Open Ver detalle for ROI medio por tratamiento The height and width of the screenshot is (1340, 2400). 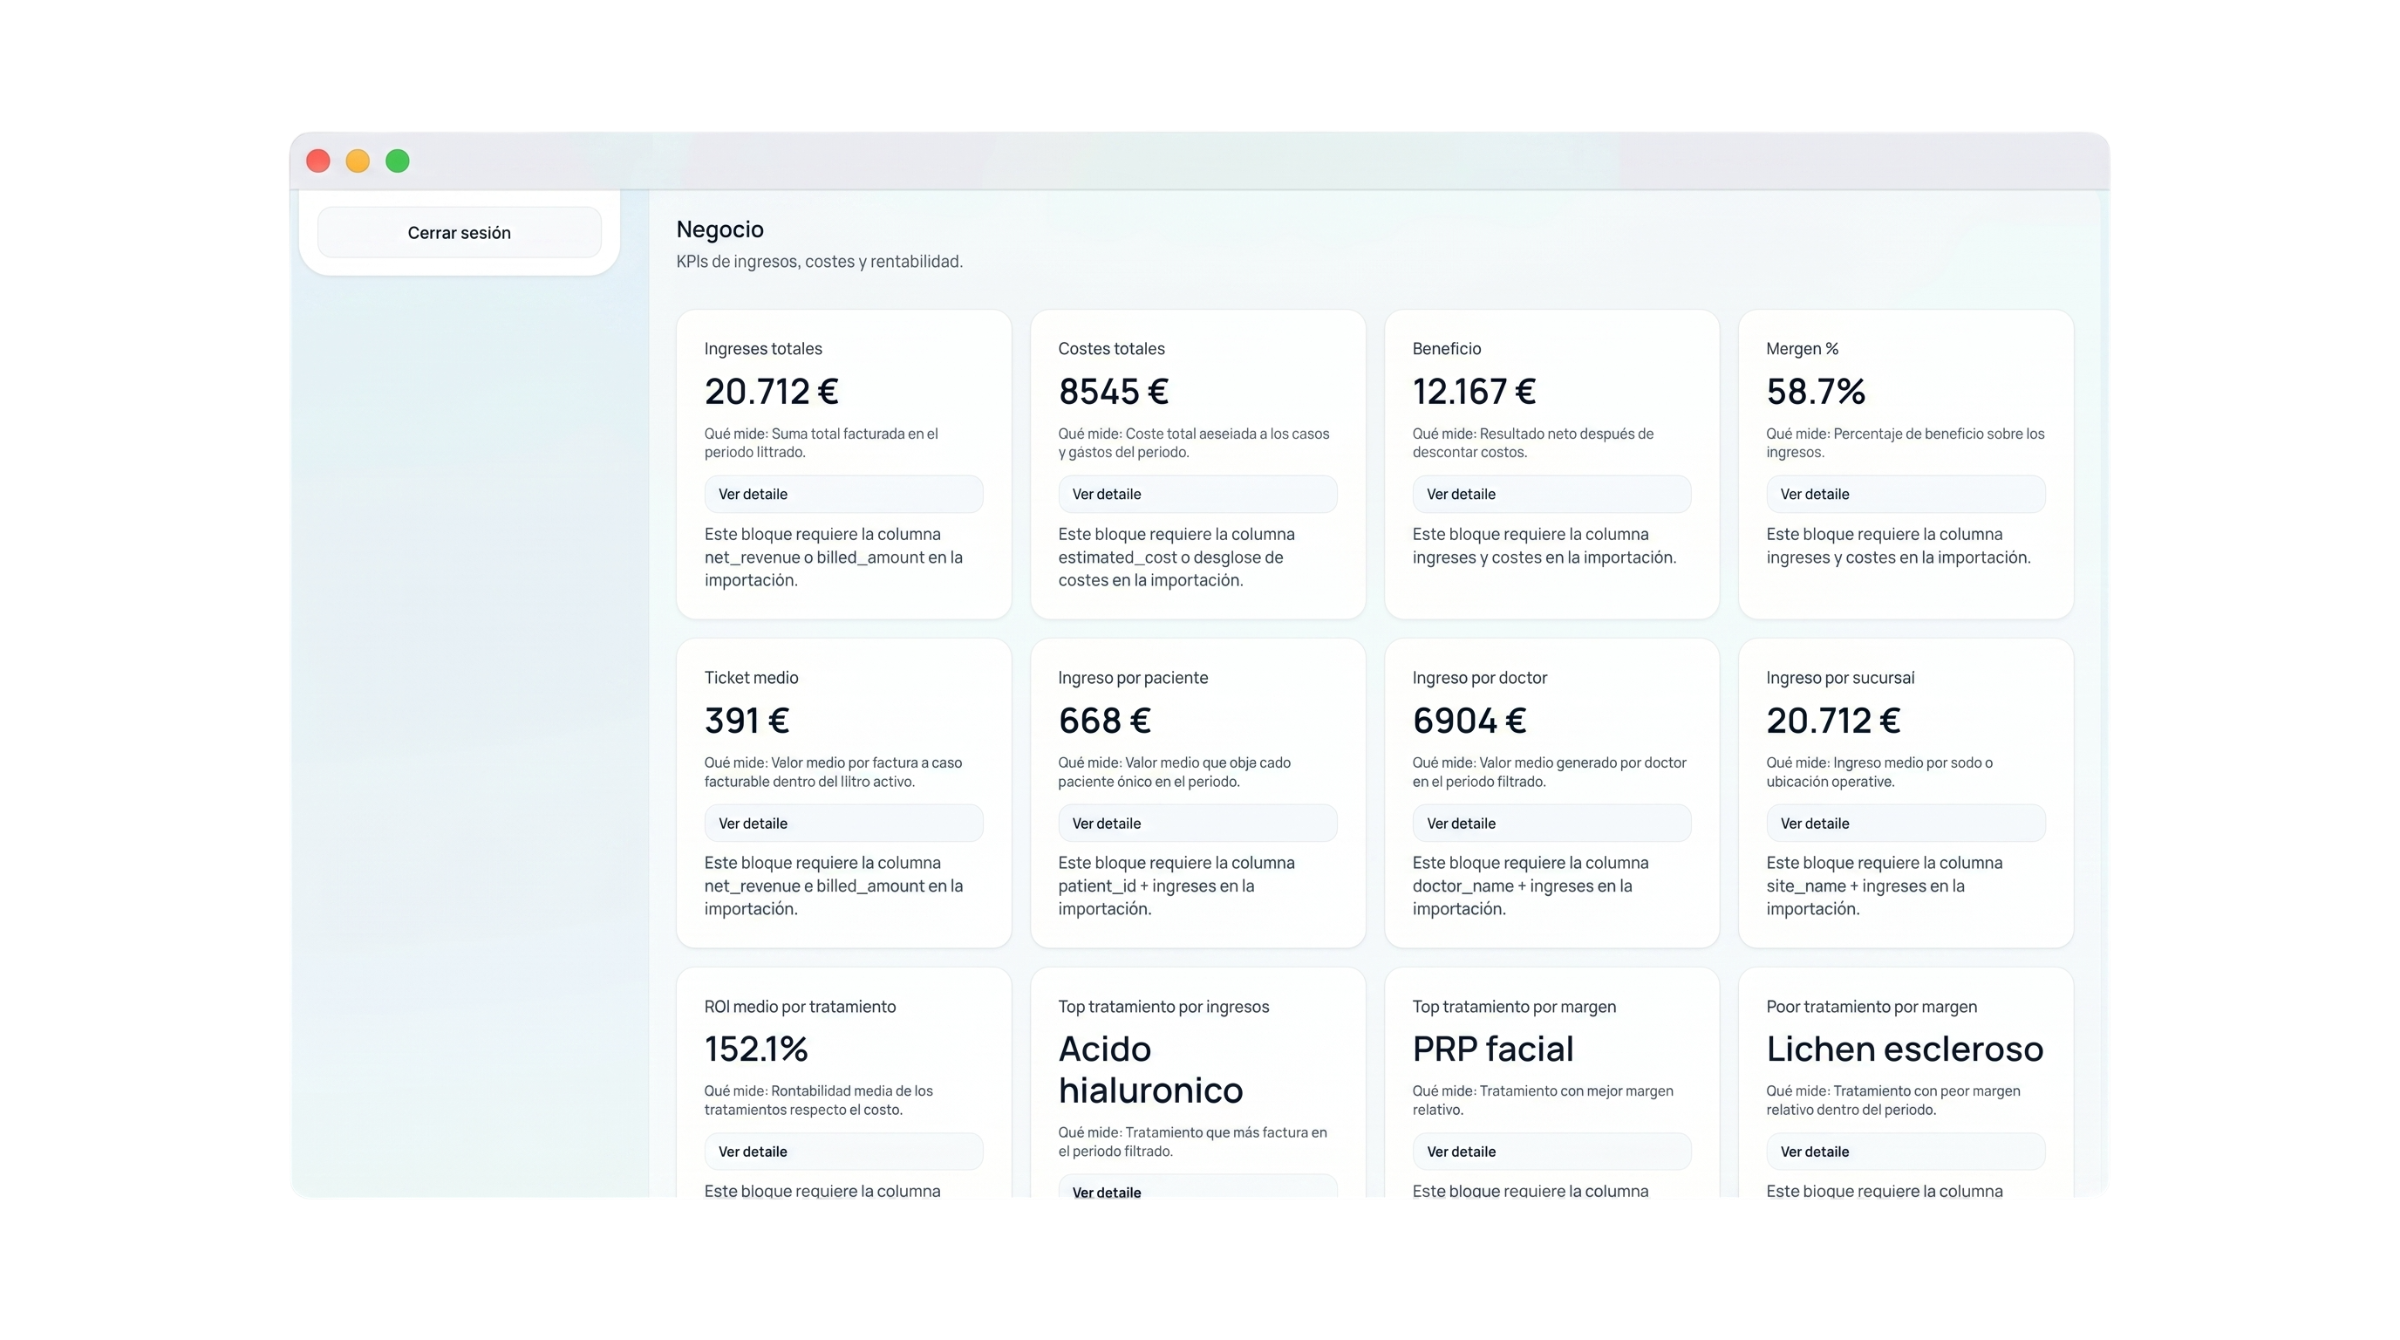tap(843, 1151)
